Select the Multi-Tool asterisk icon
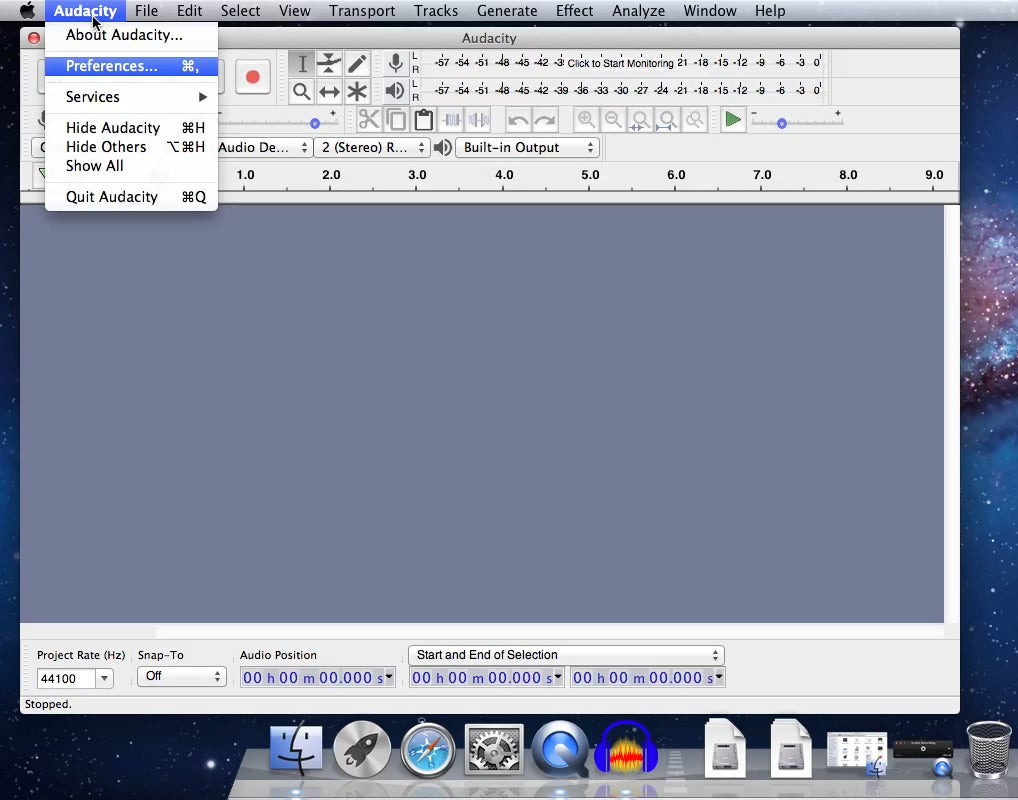Image resolution: width=1018 pixels, height=800 pixels. tap(357, 92)
